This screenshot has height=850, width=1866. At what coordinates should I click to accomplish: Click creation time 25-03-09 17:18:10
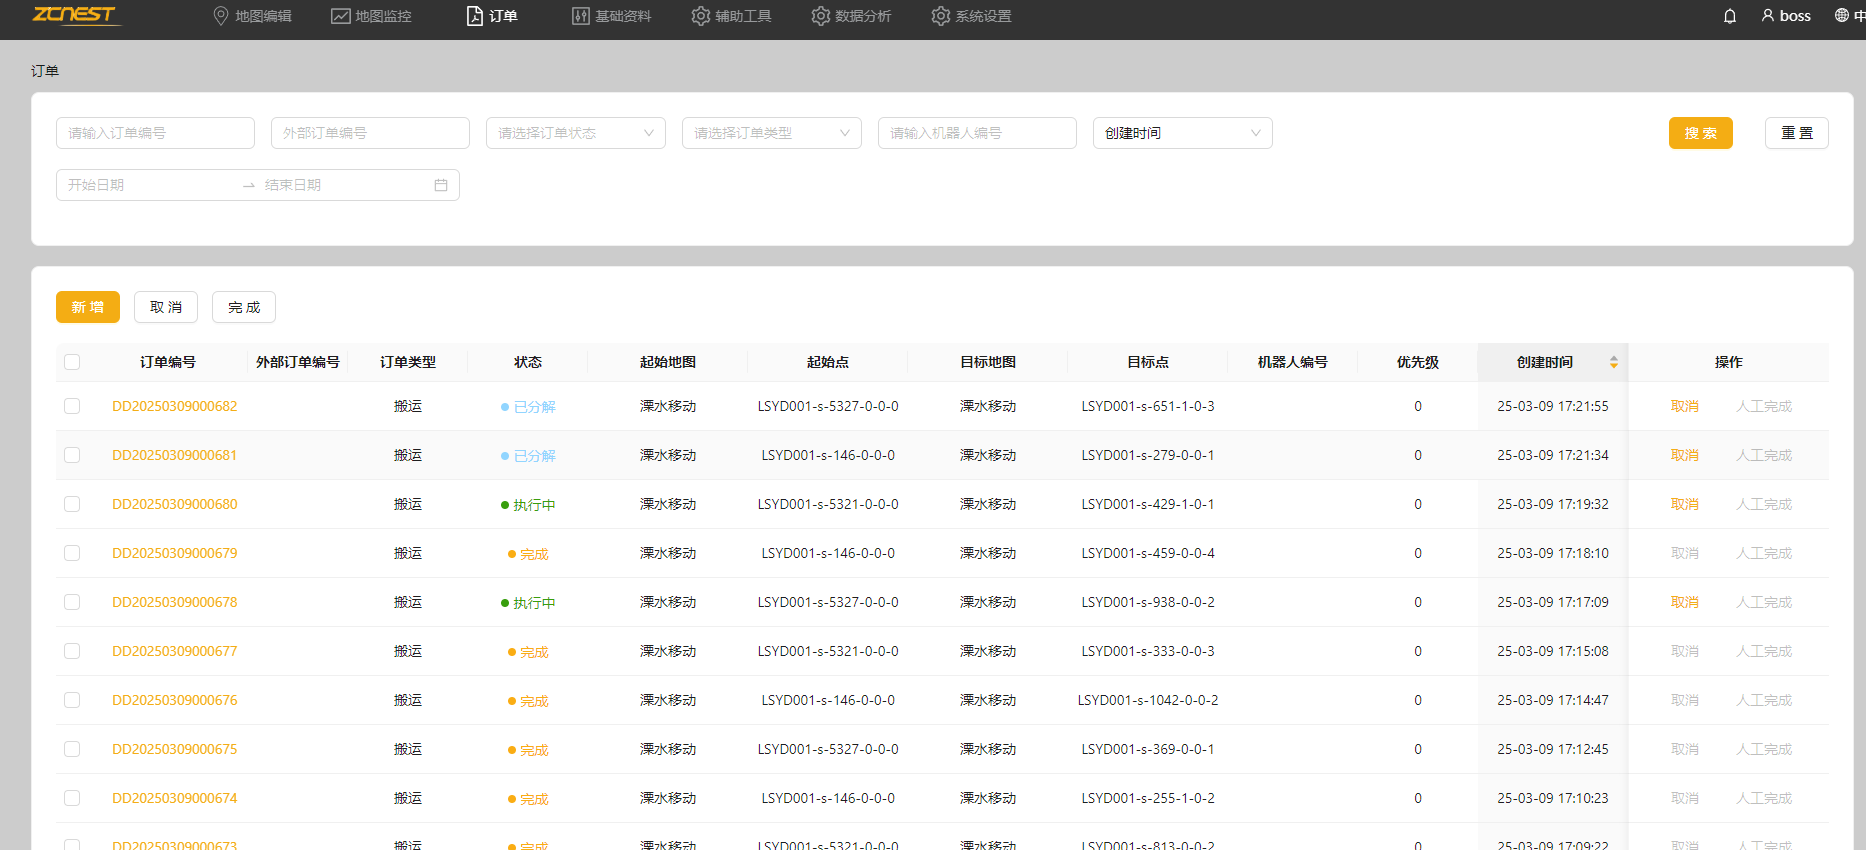1553,553
